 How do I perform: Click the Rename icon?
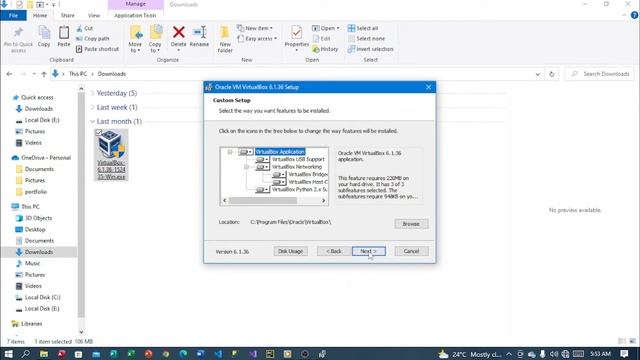click(x=199, y=32)
